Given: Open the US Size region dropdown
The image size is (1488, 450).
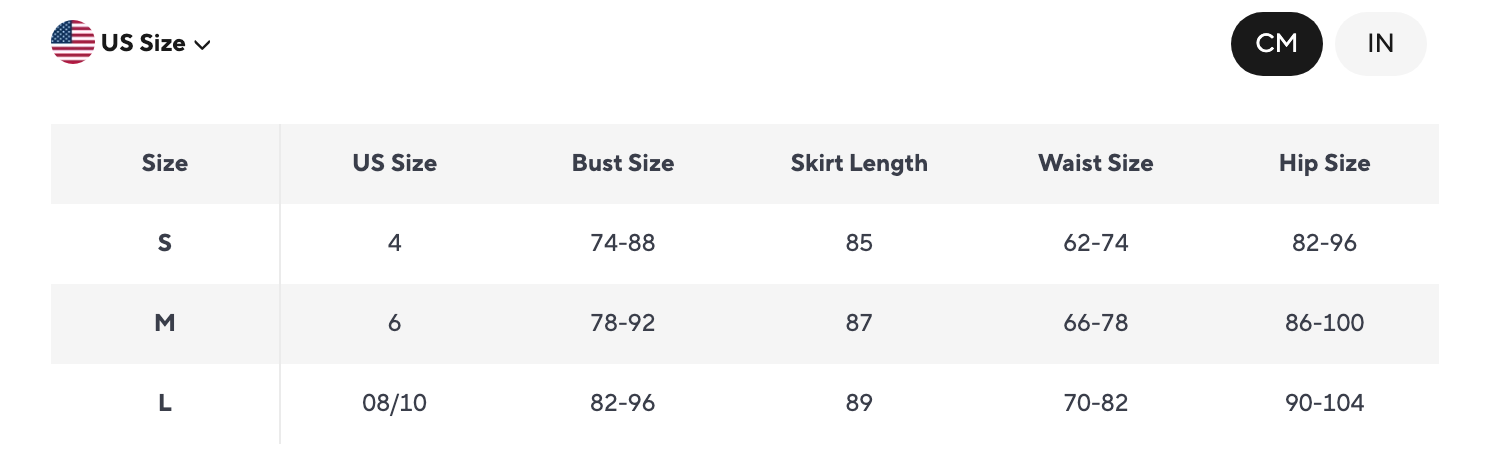Looking at the screenshot, I should (x=131, y=43).
